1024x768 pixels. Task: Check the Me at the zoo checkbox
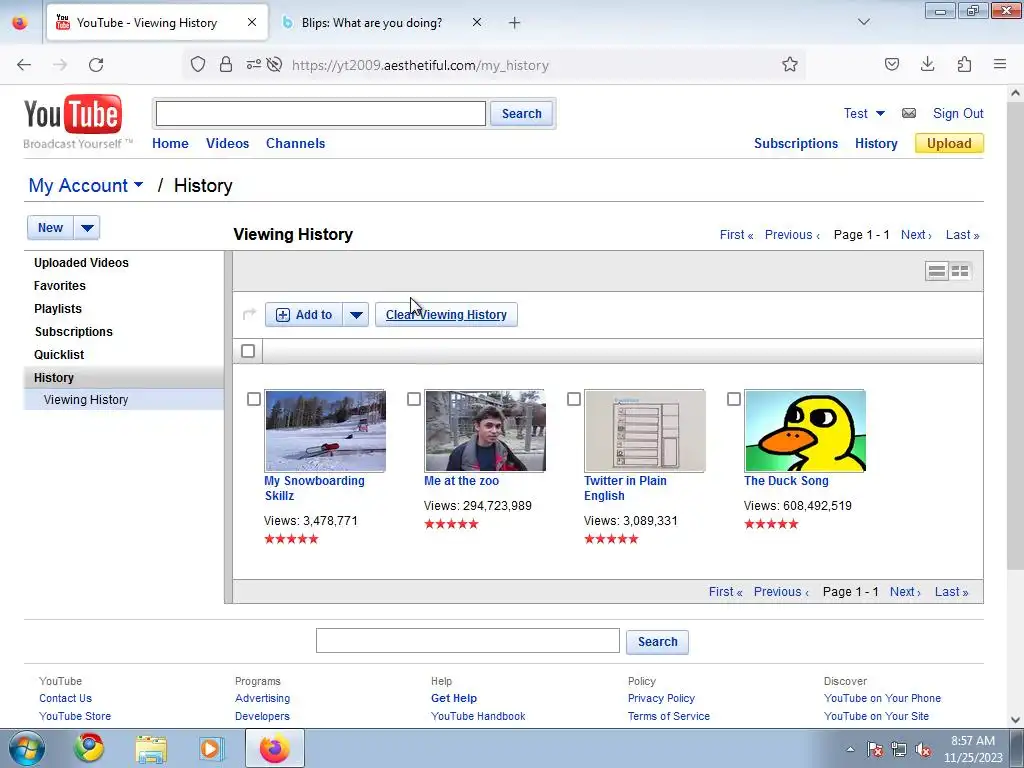coord(413,399)
